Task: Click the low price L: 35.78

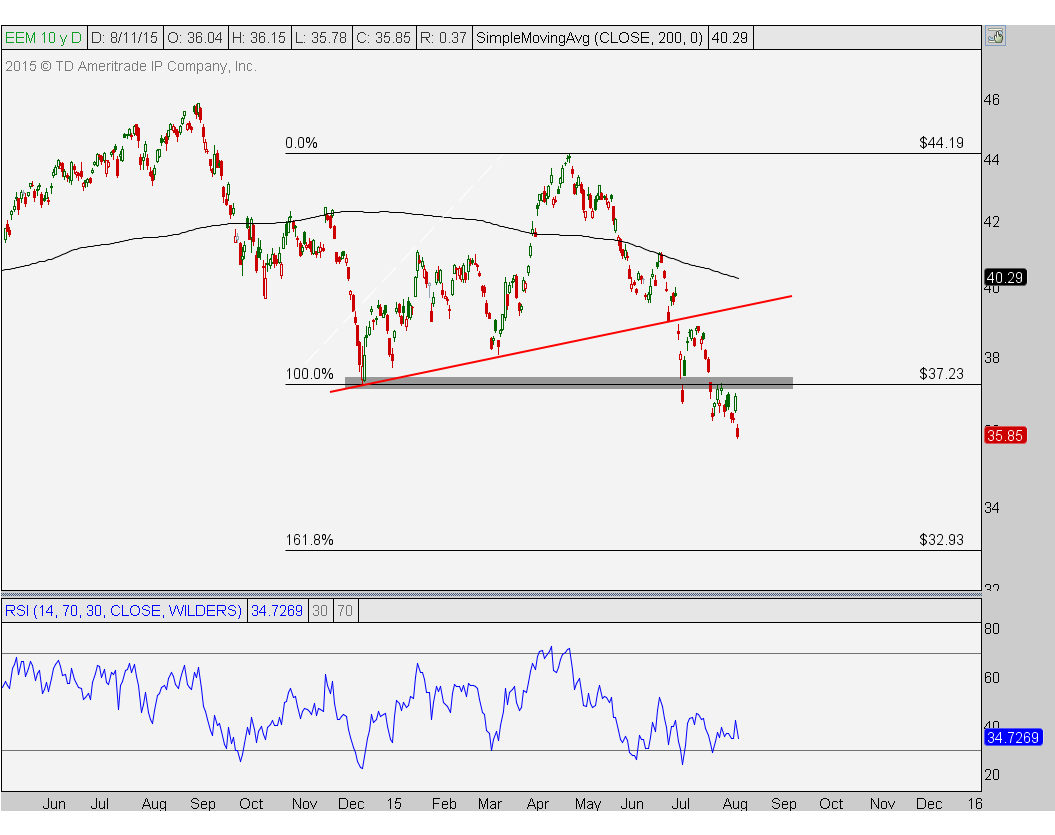Action: (321, 38)
